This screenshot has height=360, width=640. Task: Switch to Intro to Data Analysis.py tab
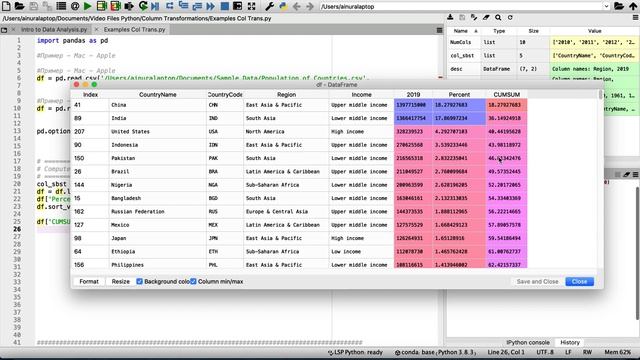pyautogui.click(x=54, y=30)
